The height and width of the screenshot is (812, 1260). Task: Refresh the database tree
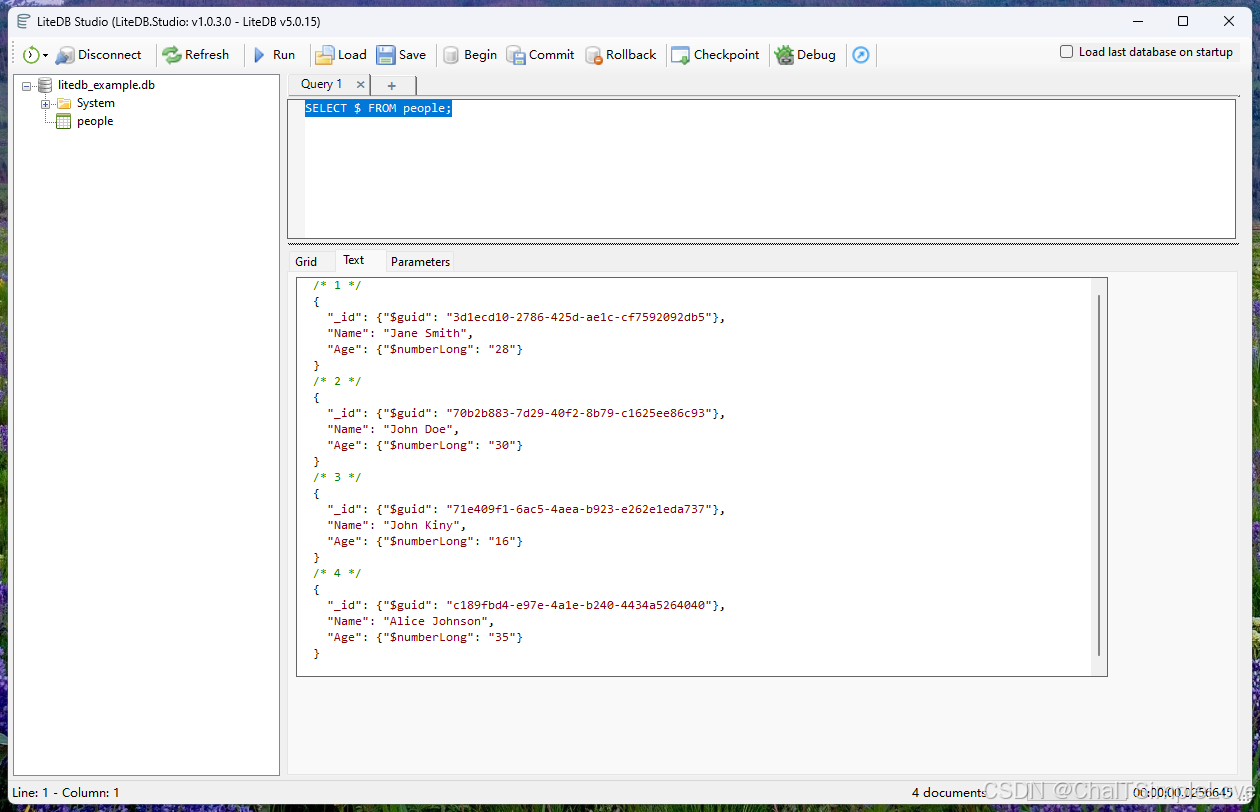[x=196, y=55]
